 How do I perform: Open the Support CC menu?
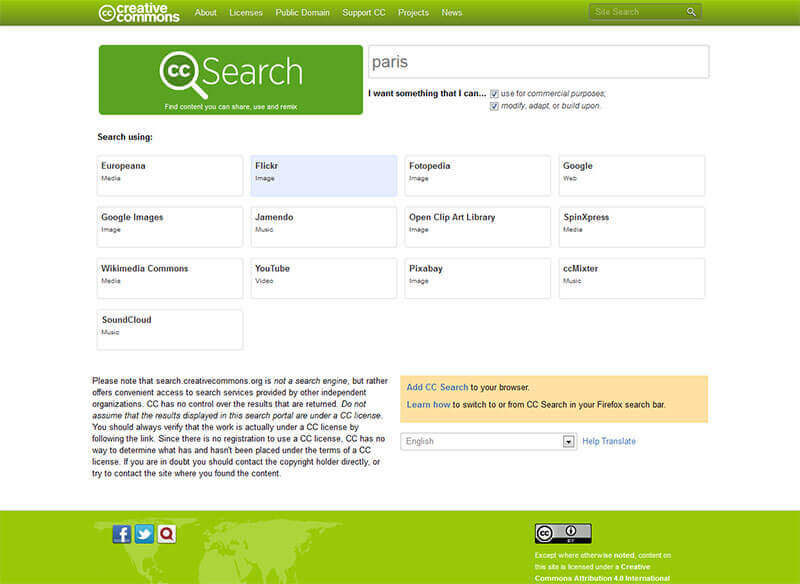click(x=364, y=12)
